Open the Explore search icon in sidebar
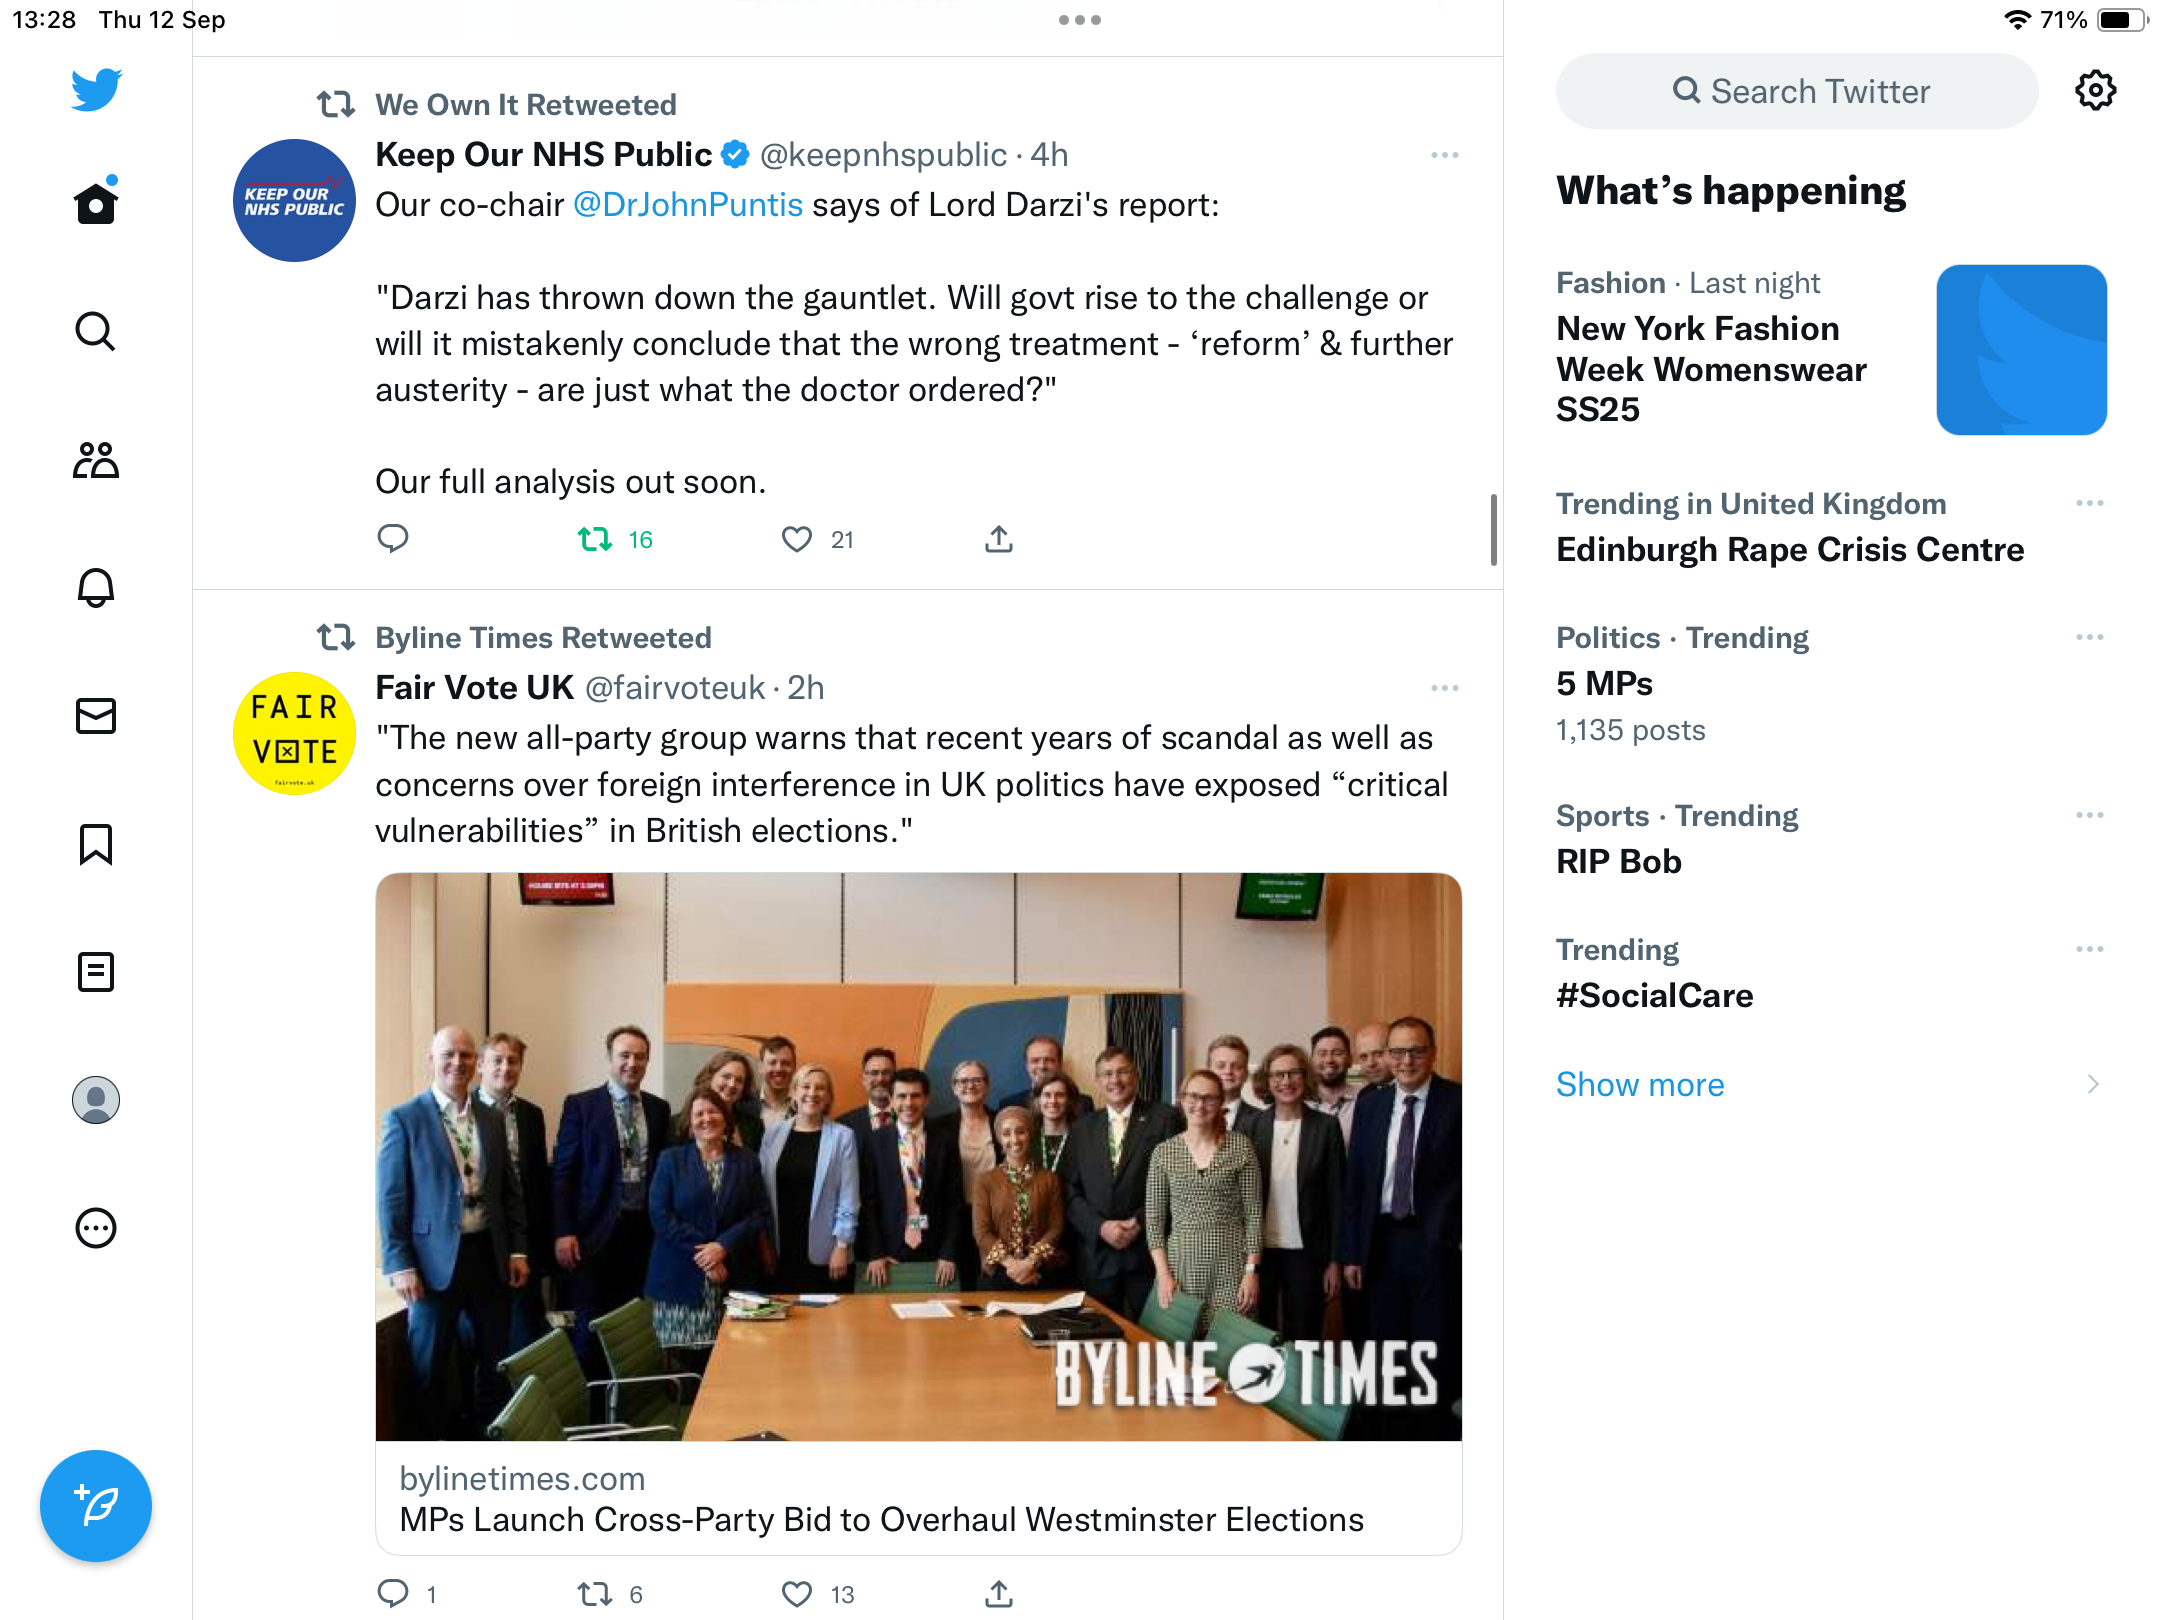The image size is (2160, 1620). click(96, 331)
